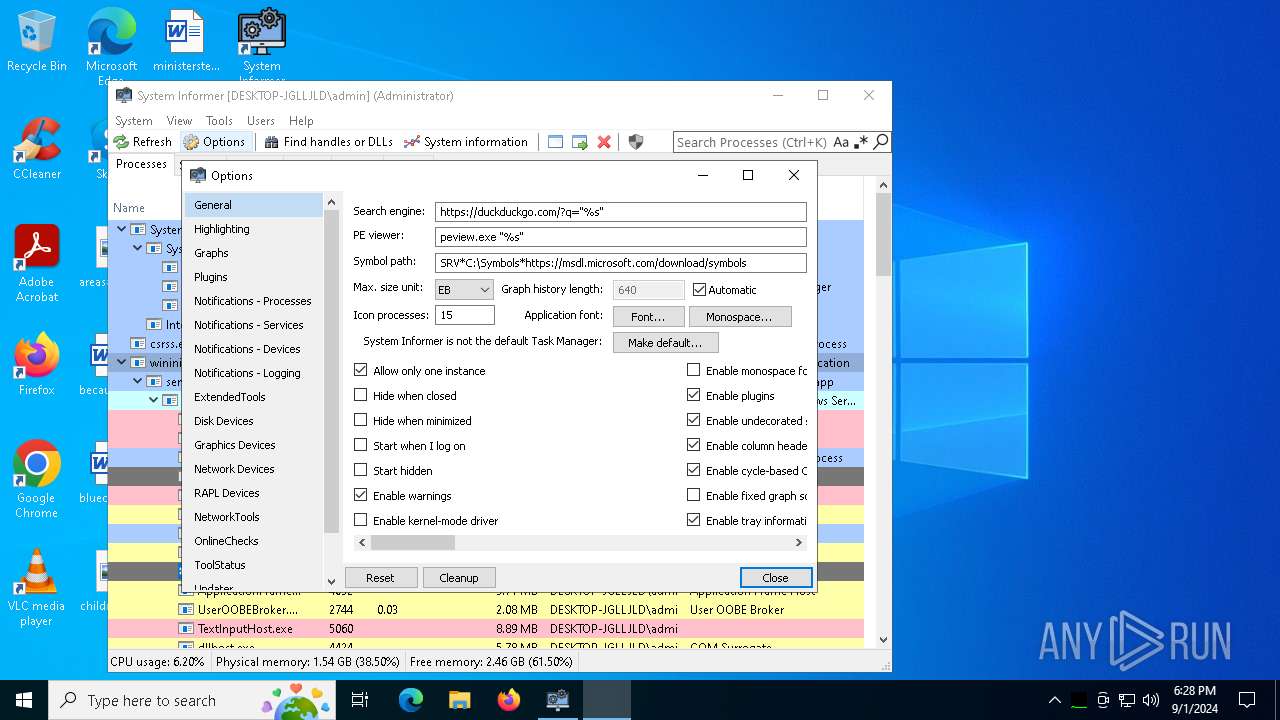1280x720 pixels.
Task: Click the magnifier search icon
Action: pyautogui.click(x=881, y=142)
